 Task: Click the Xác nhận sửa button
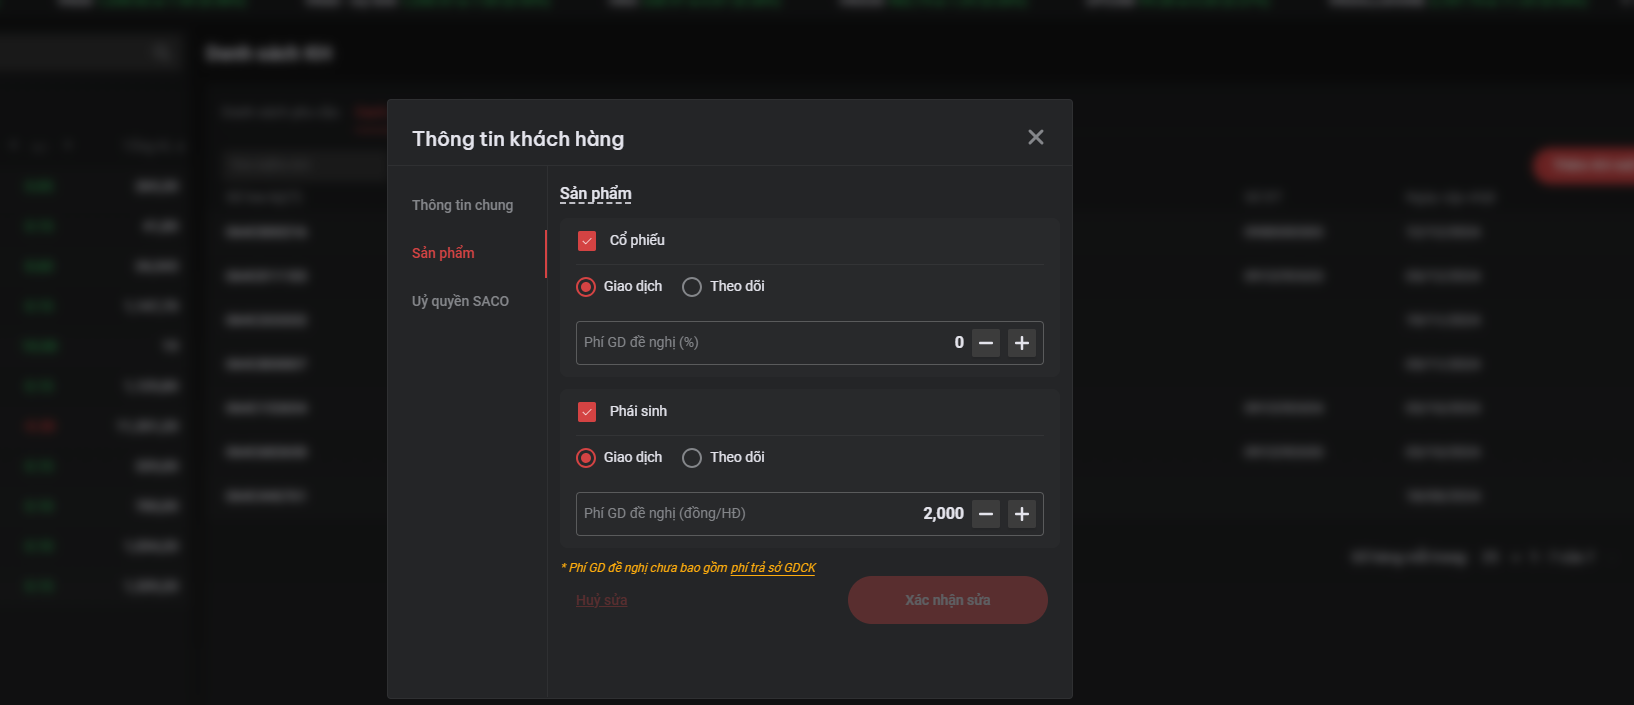(947, 600)
